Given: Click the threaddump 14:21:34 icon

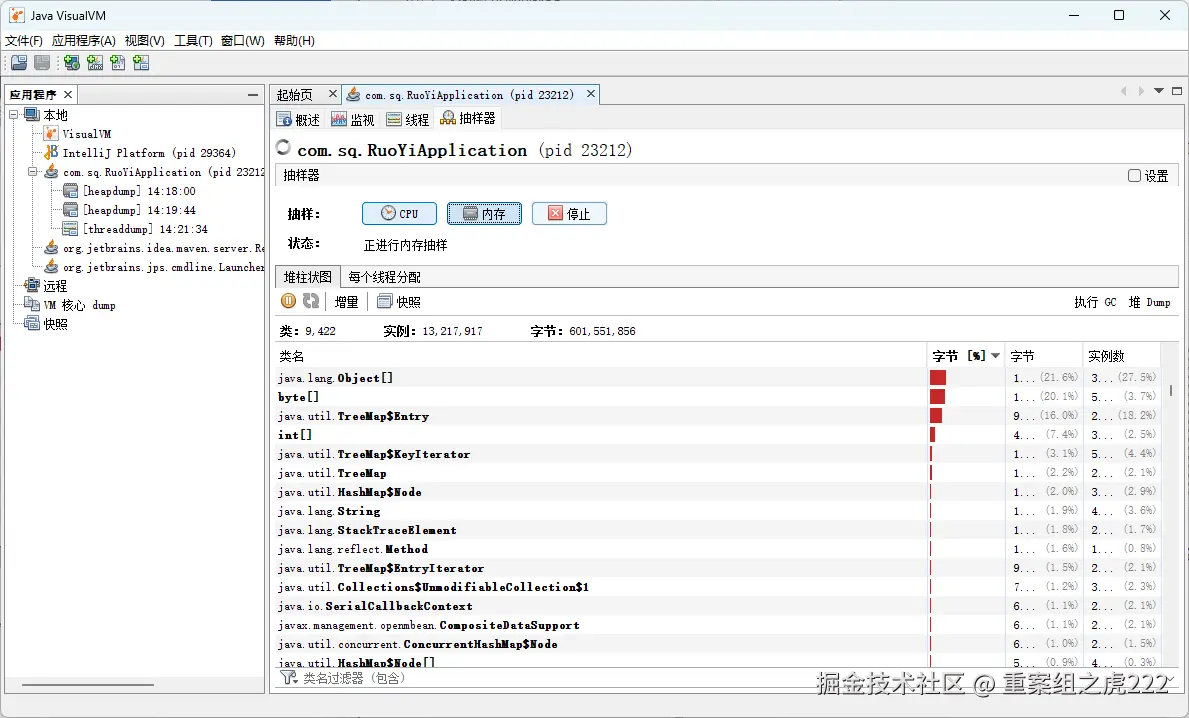Looking at the screenshot, I should pos(71,228).
